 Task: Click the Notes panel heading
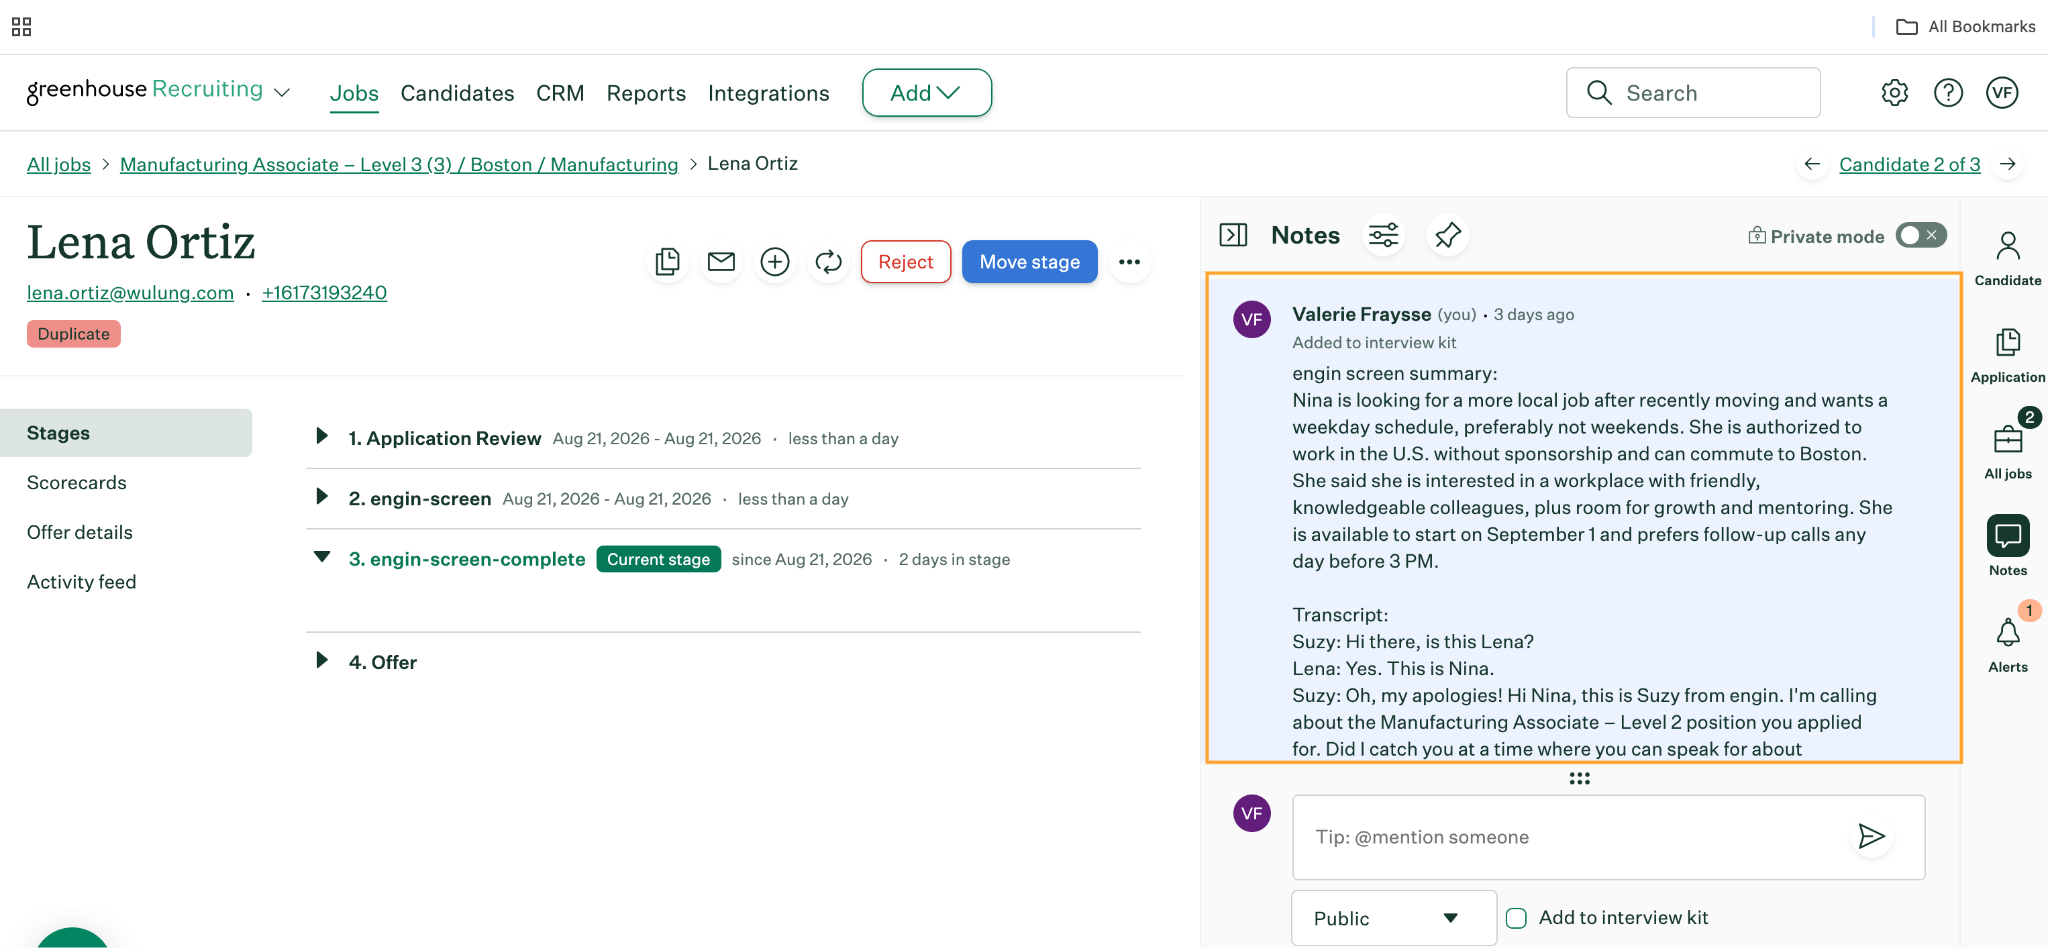[1305, 235]
